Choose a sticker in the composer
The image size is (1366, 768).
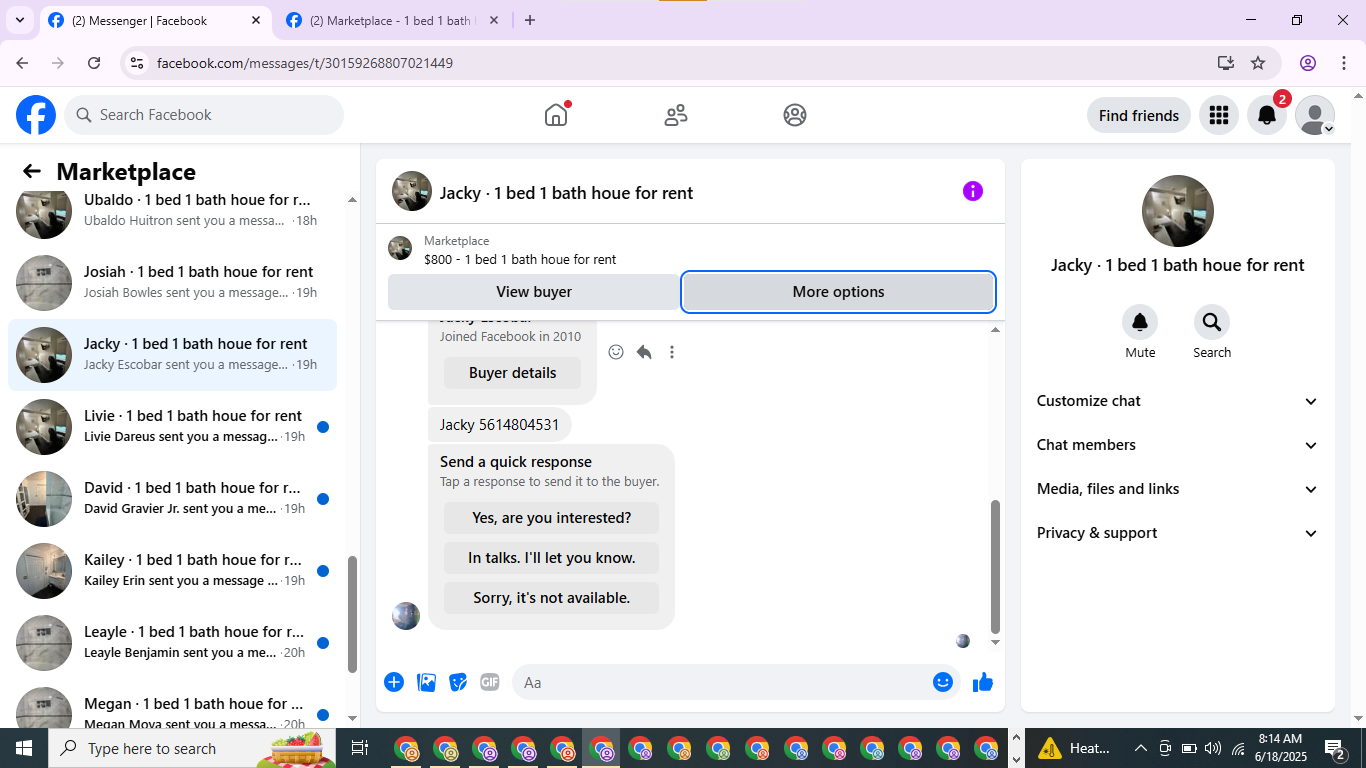(458, 682)
